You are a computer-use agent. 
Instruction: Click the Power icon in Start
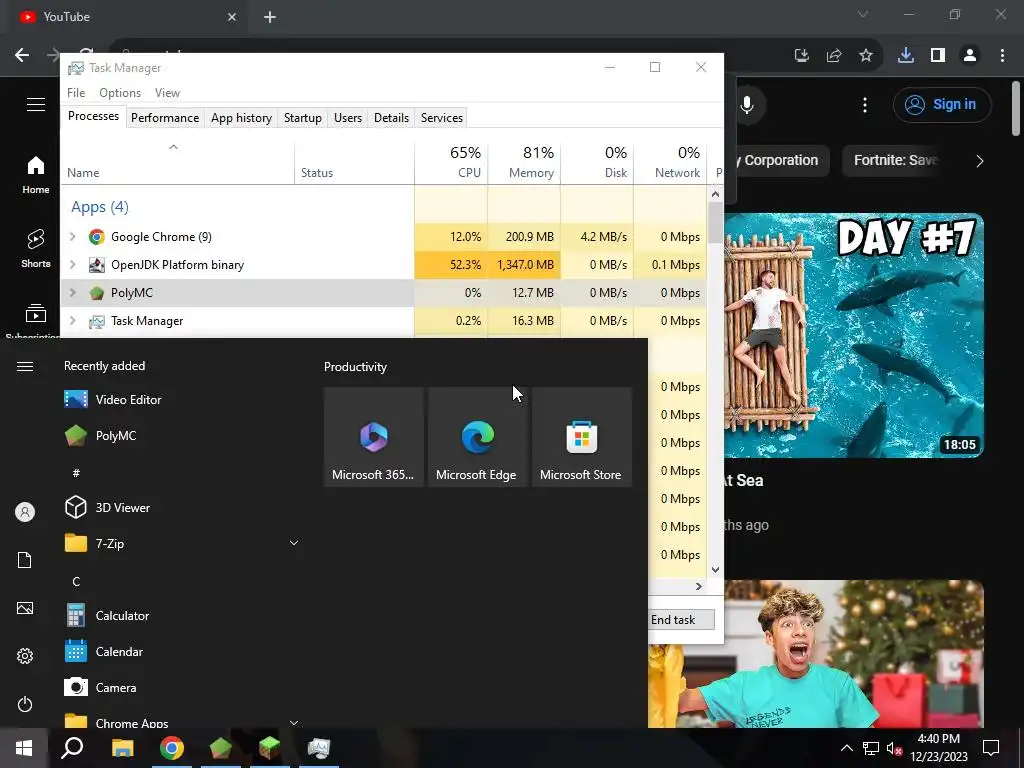[25, 704]
